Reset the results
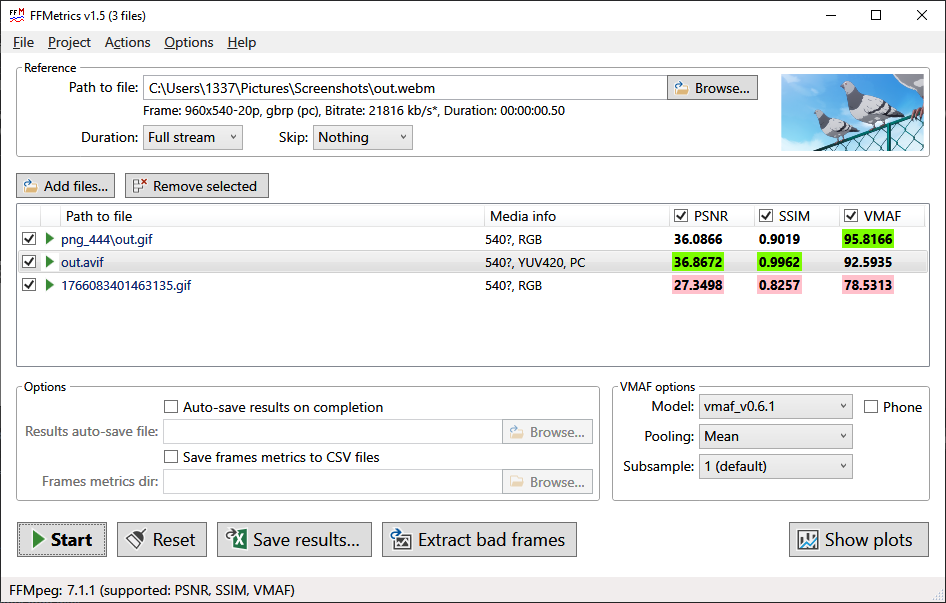The height and width of the screenshot is (603, 946). point(162,539)
